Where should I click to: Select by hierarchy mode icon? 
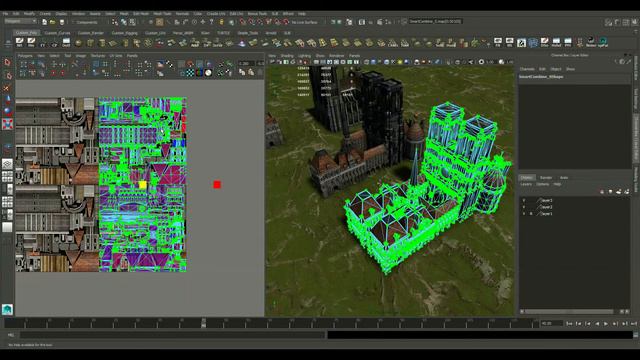click(115, 22)
